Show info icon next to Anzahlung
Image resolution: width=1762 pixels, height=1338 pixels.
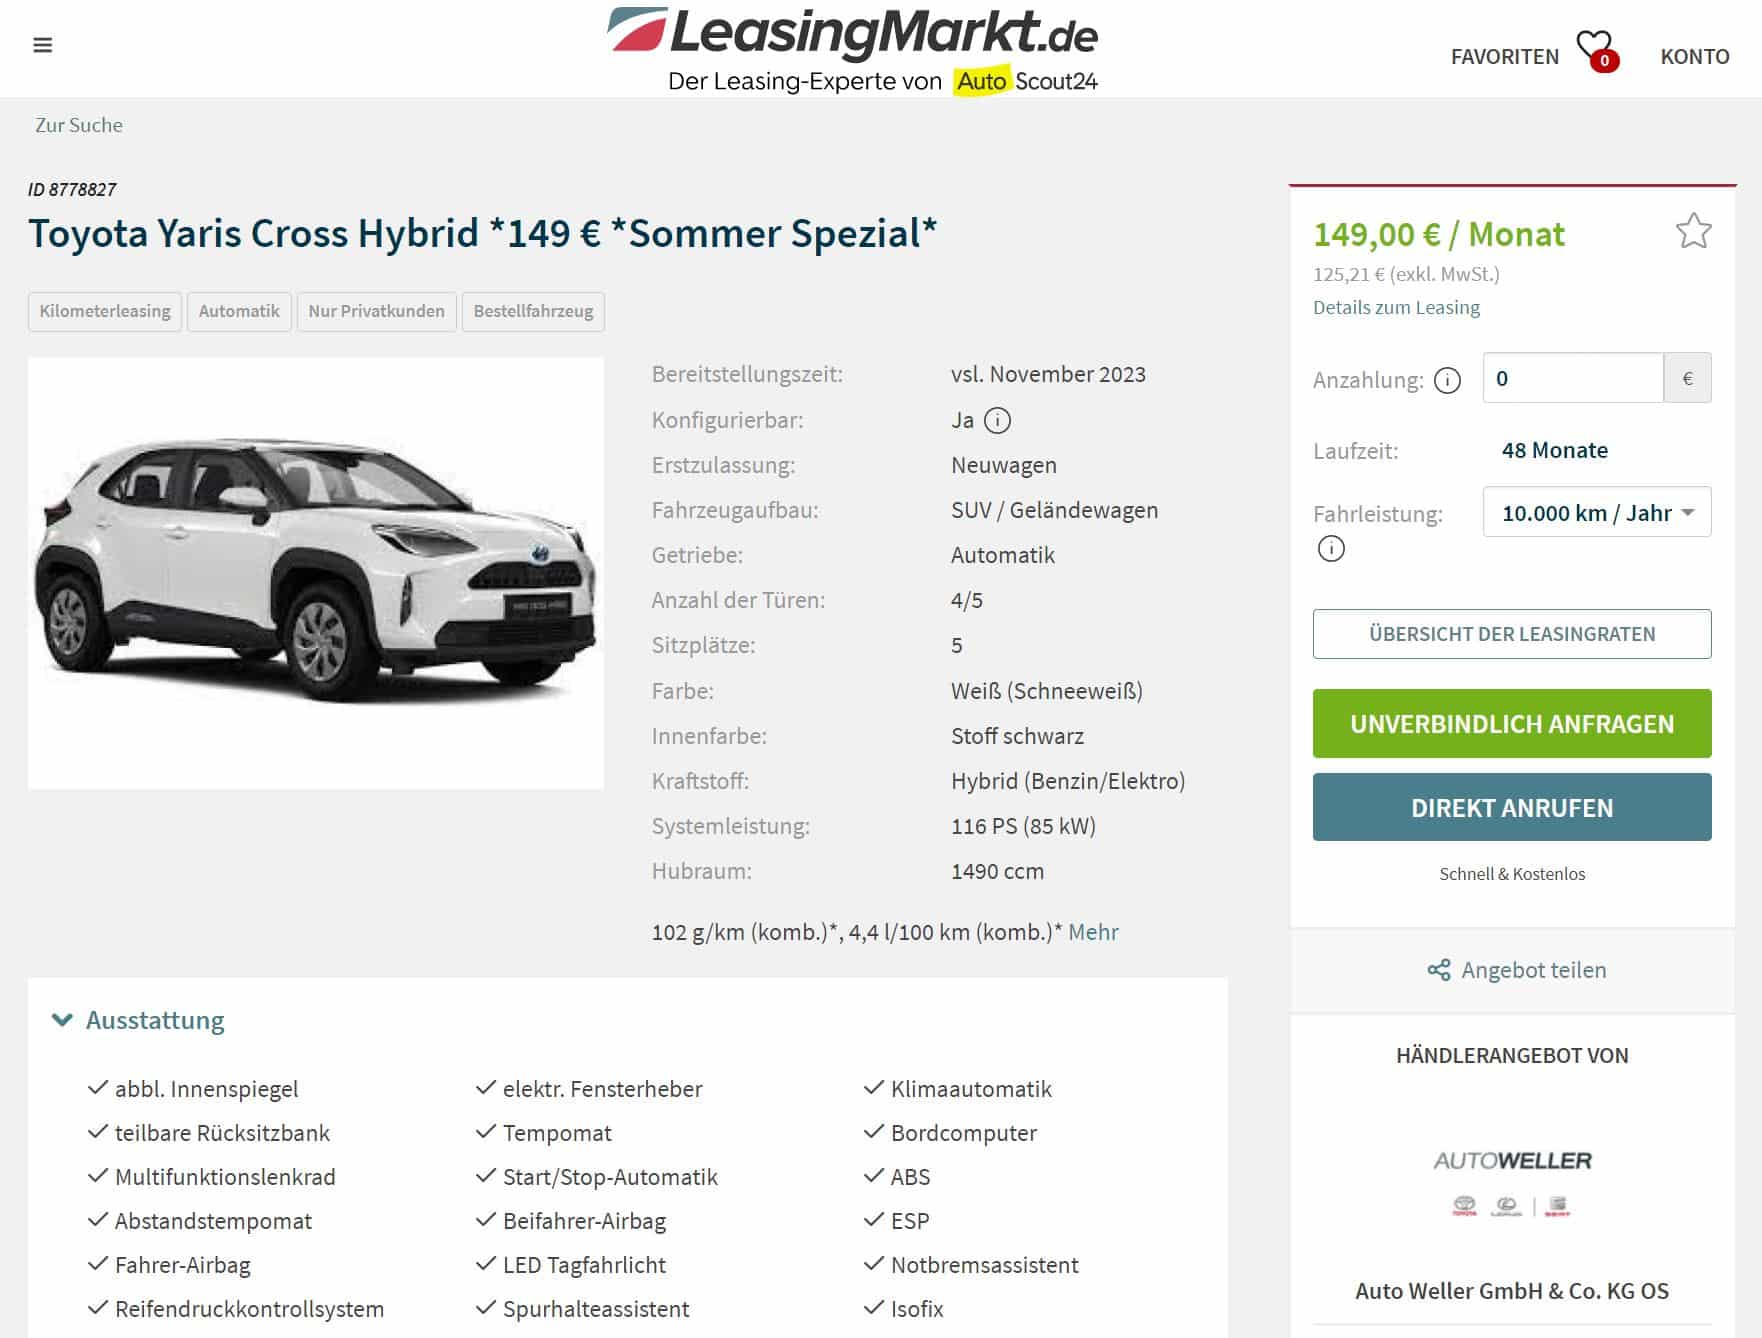(x=1447, y=380)
